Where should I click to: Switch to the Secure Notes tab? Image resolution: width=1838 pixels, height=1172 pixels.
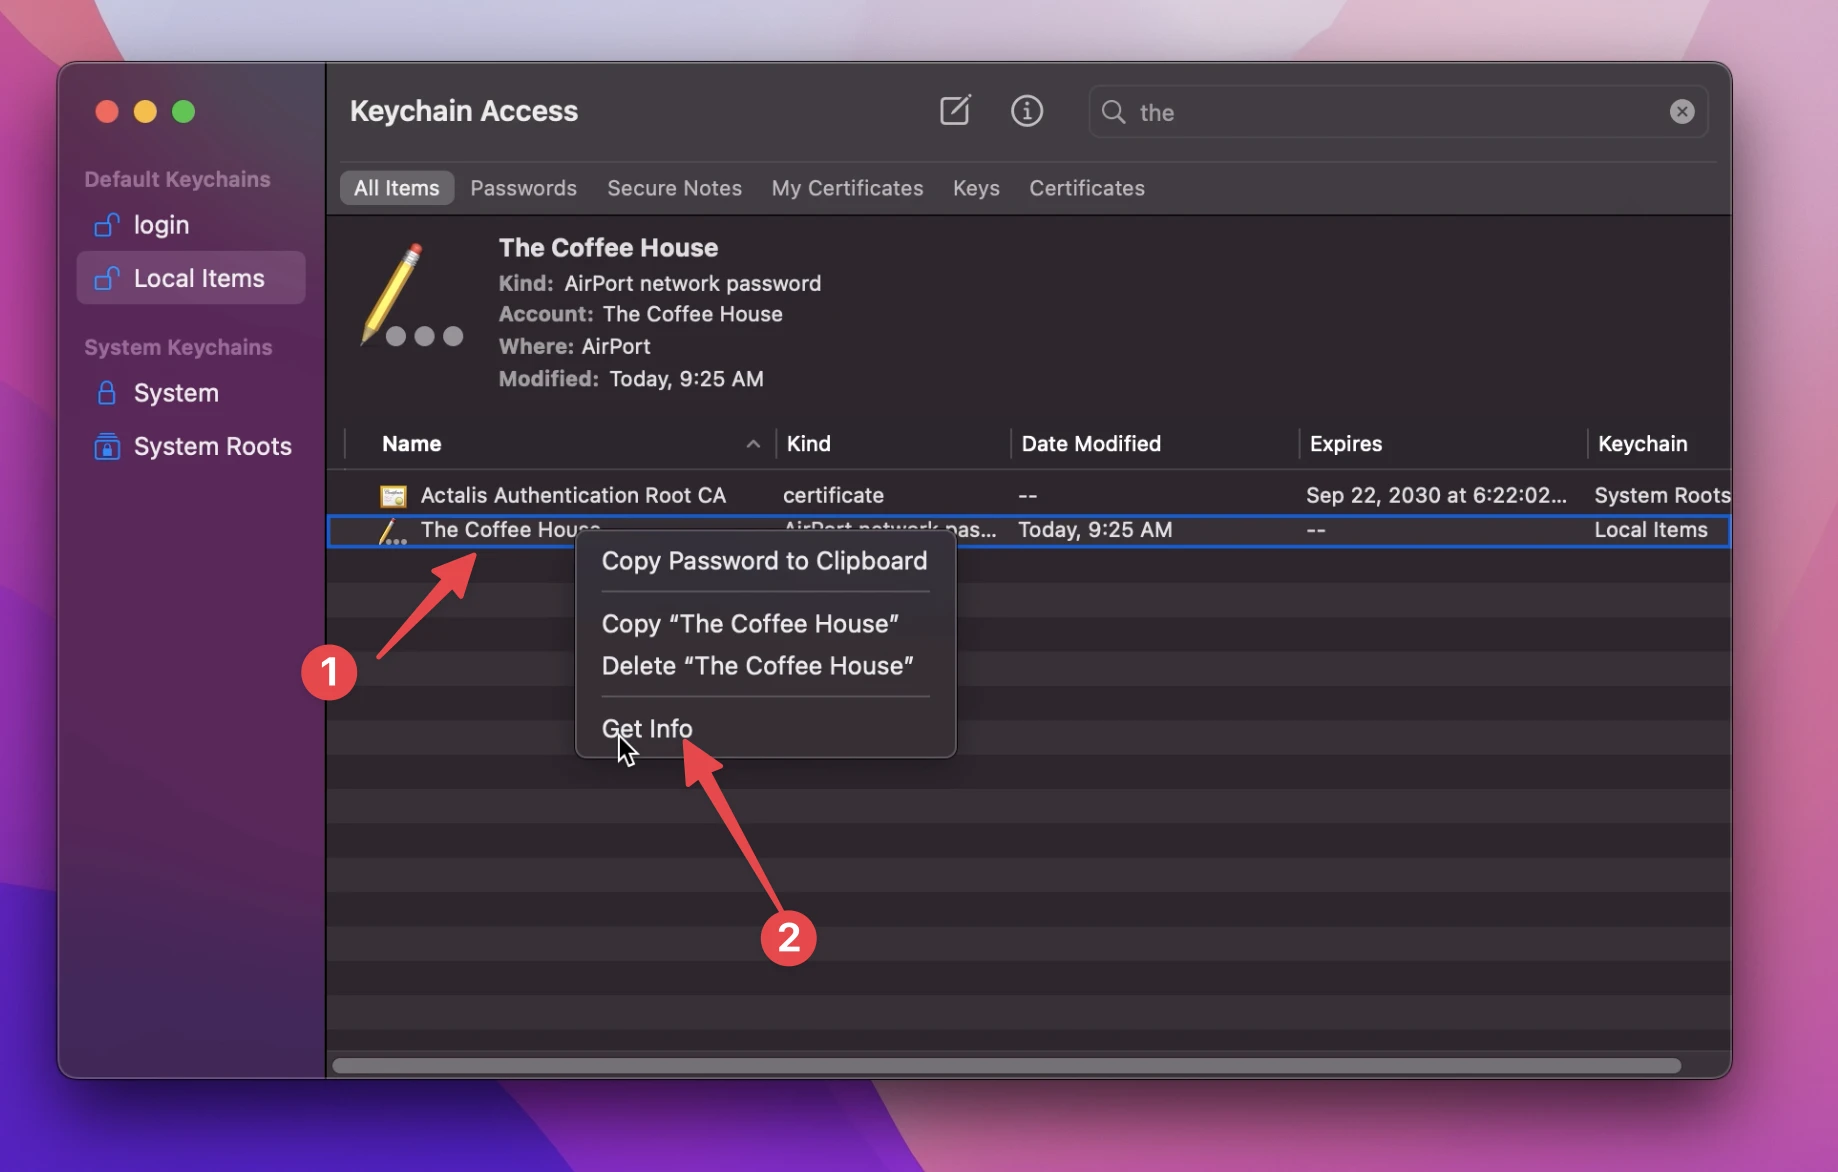pos(674,188)
